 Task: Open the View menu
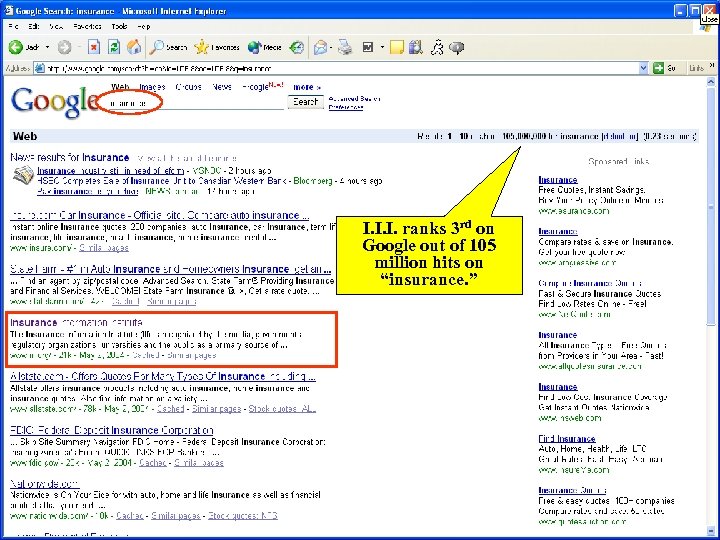56,27
